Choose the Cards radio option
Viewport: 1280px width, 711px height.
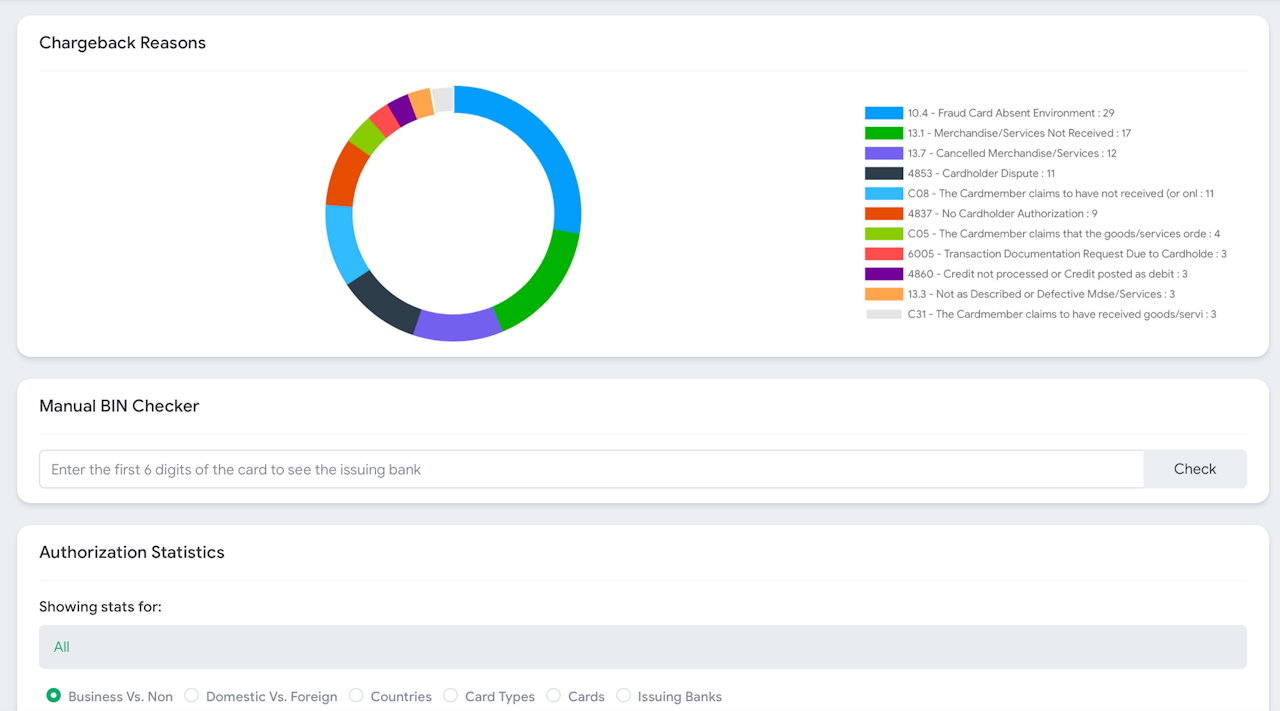tap(554, 696)
